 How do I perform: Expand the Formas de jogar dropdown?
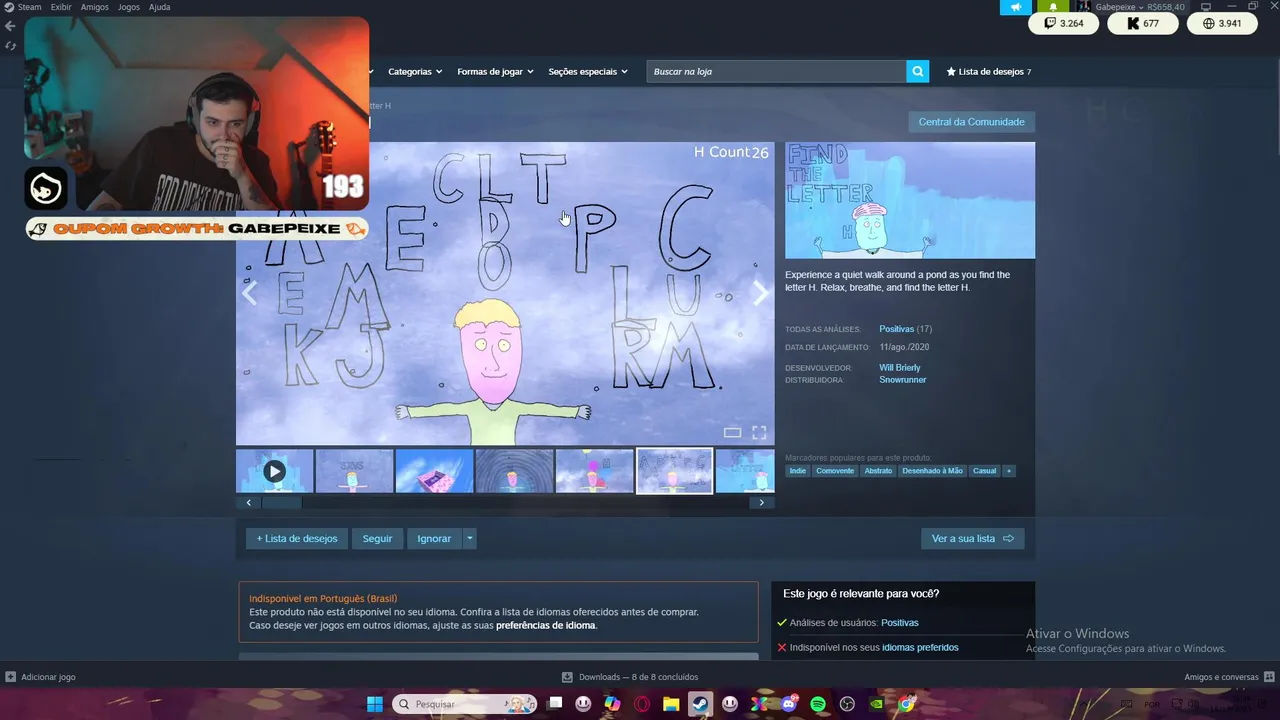click(x=495, y=72)
